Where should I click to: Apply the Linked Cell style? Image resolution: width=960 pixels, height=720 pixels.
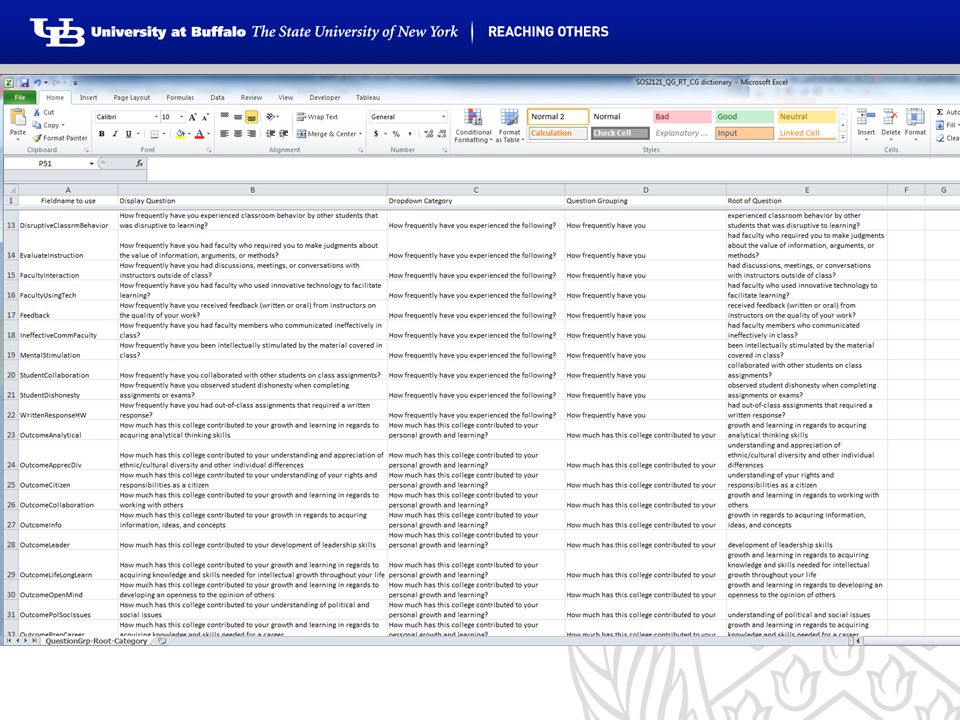point(806,133)
